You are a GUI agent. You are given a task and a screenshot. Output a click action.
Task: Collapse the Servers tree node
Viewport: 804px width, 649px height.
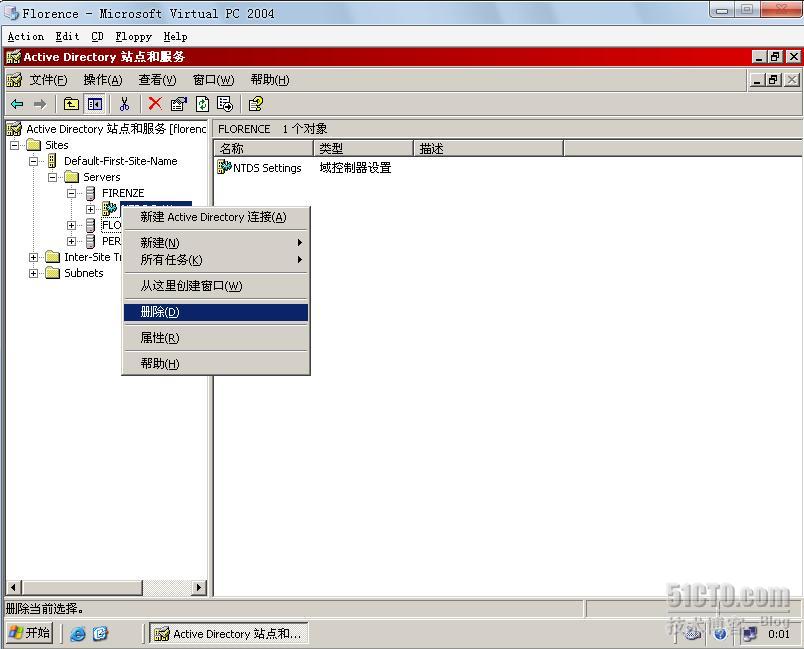pos(52,177)
